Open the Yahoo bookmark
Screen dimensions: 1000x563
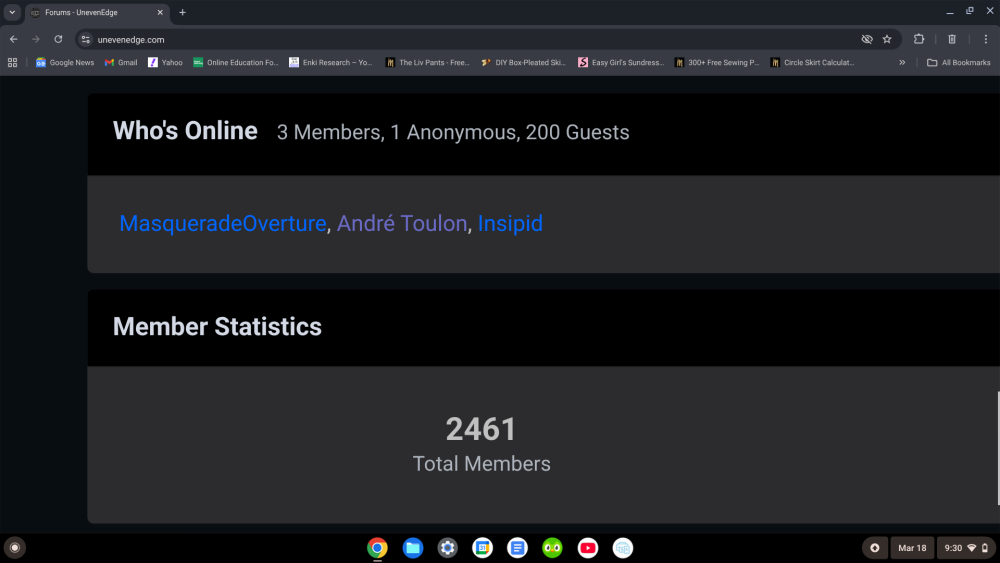(x=165, y=62)
